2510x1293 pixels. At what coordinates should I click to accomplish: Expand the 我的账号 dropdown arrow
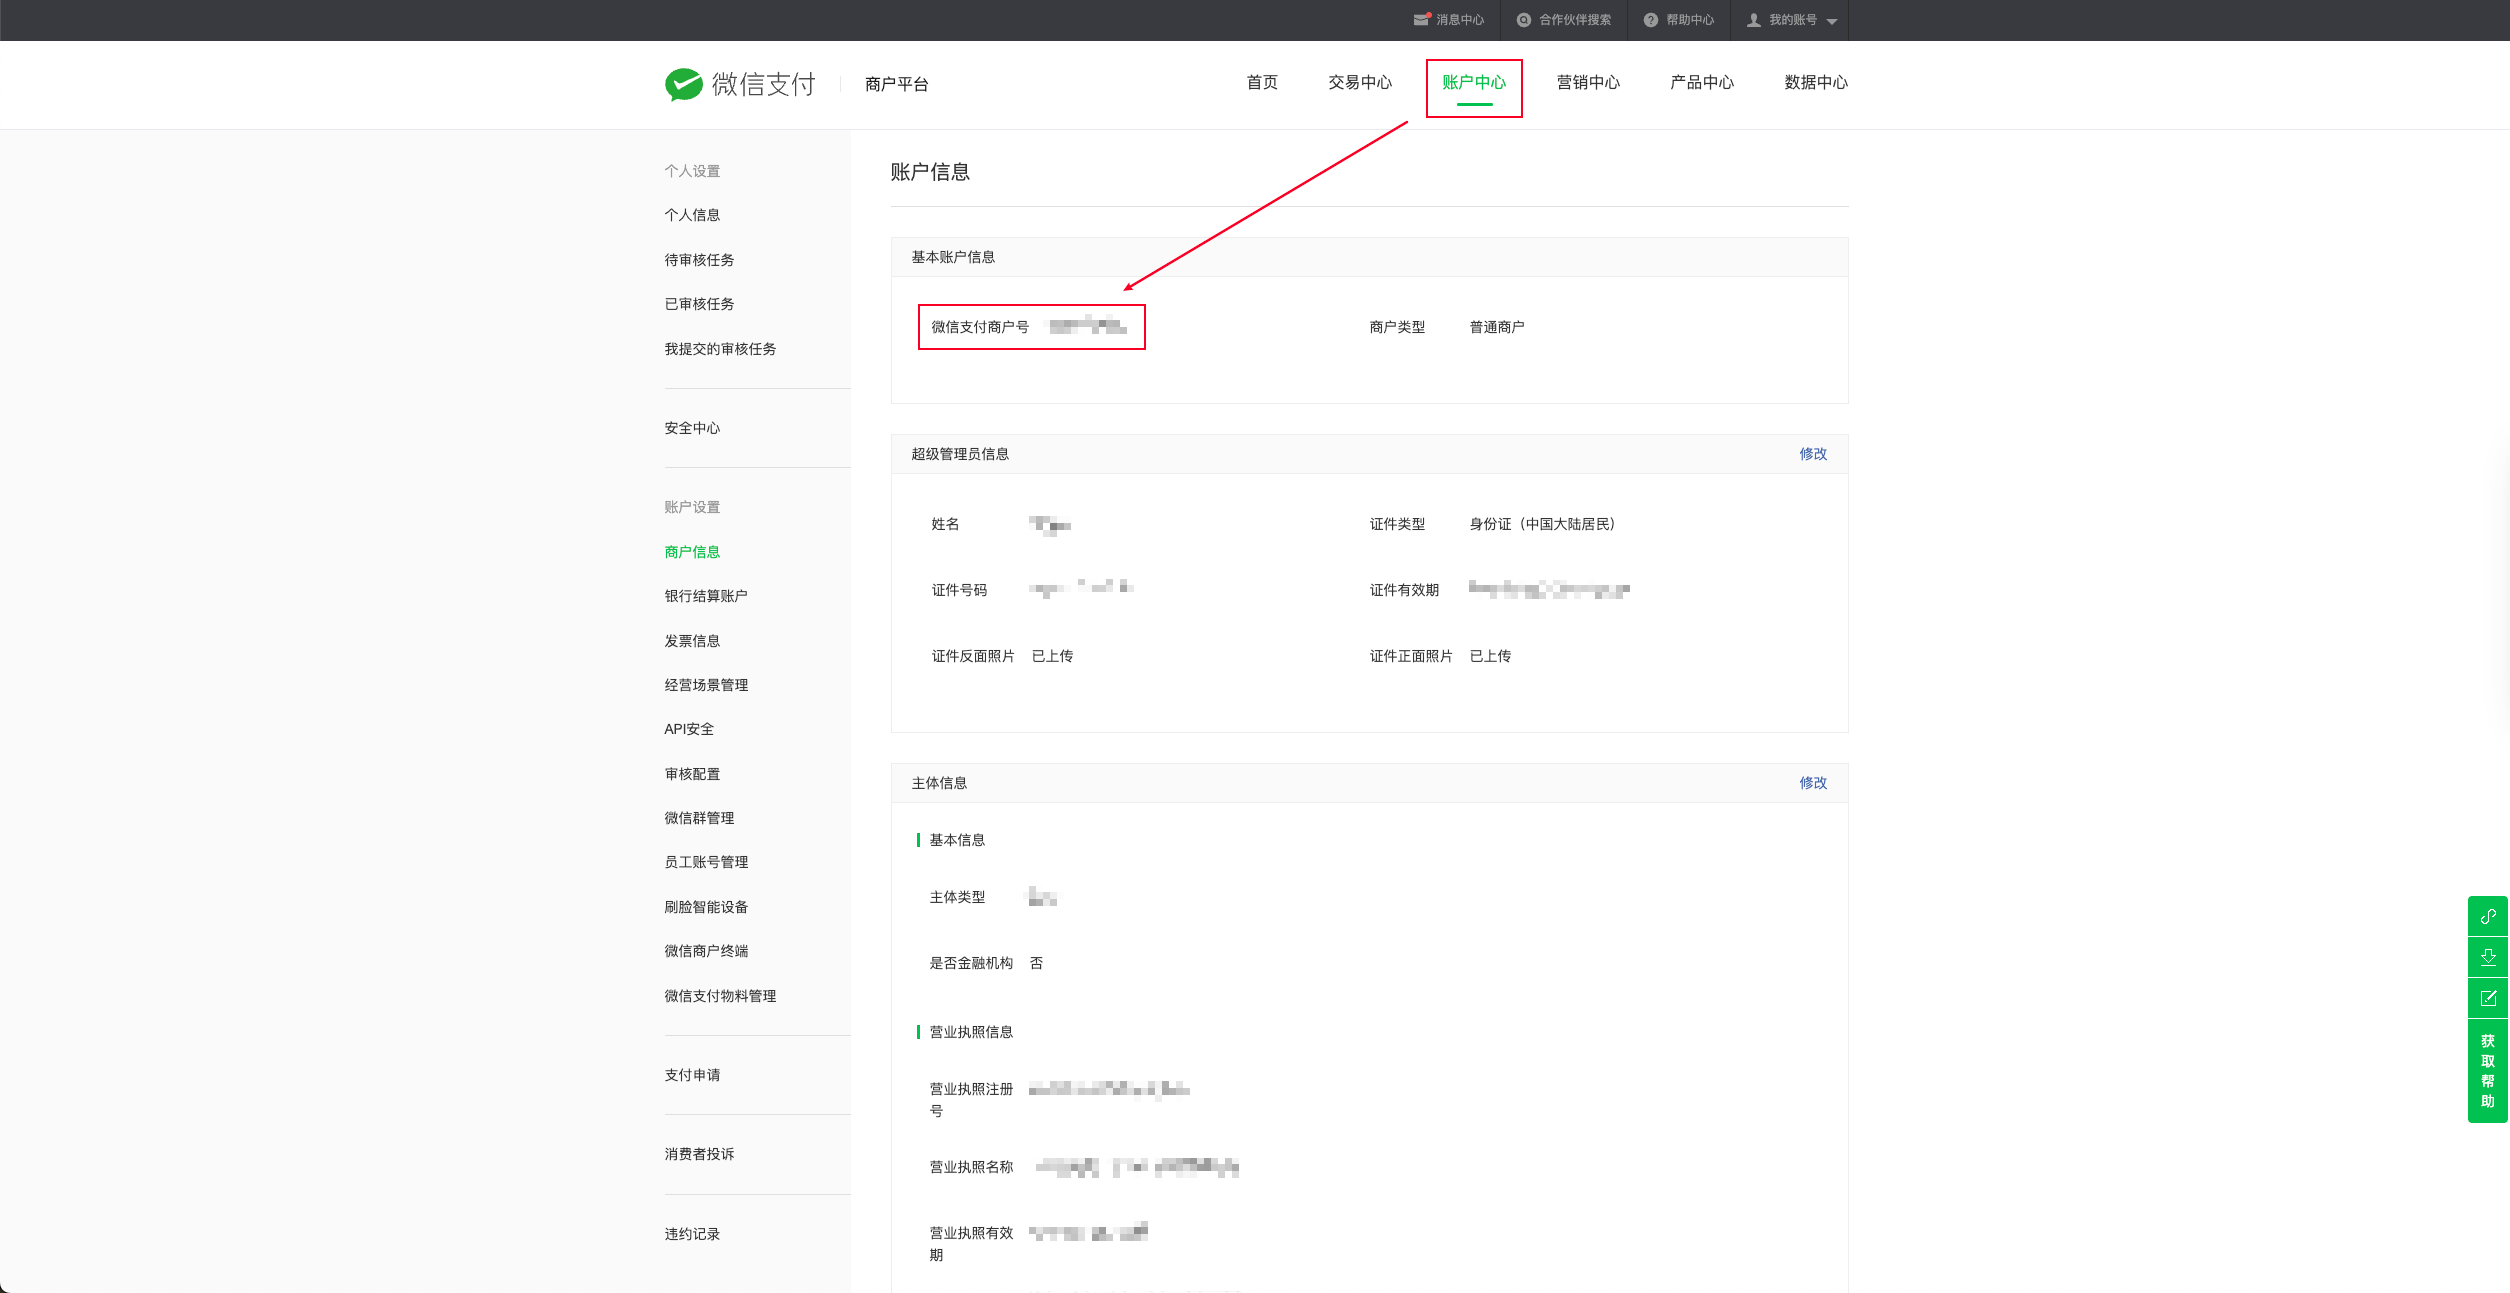pyautogui.click(x=1832, y=21)
